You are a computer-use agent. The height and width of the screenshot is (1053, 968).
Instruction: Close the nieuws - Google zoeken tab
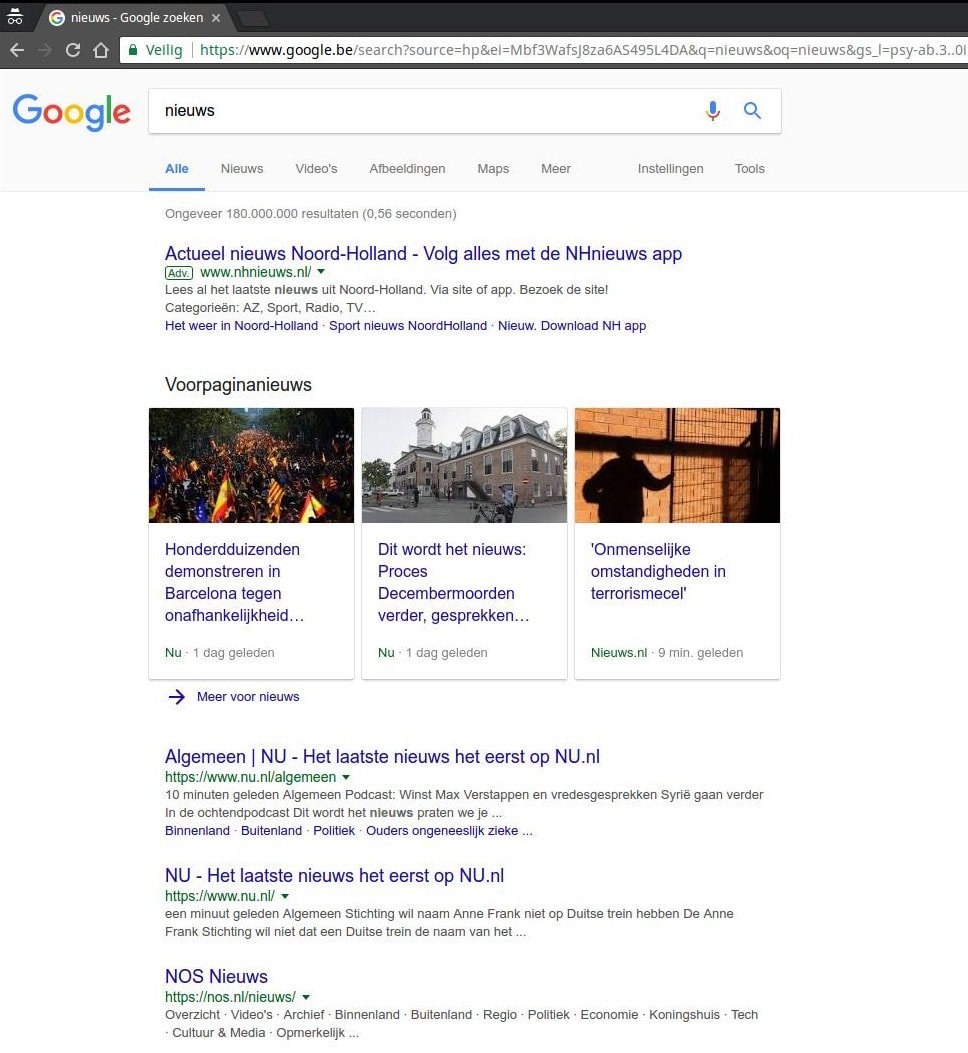click(x=216, y=18)
